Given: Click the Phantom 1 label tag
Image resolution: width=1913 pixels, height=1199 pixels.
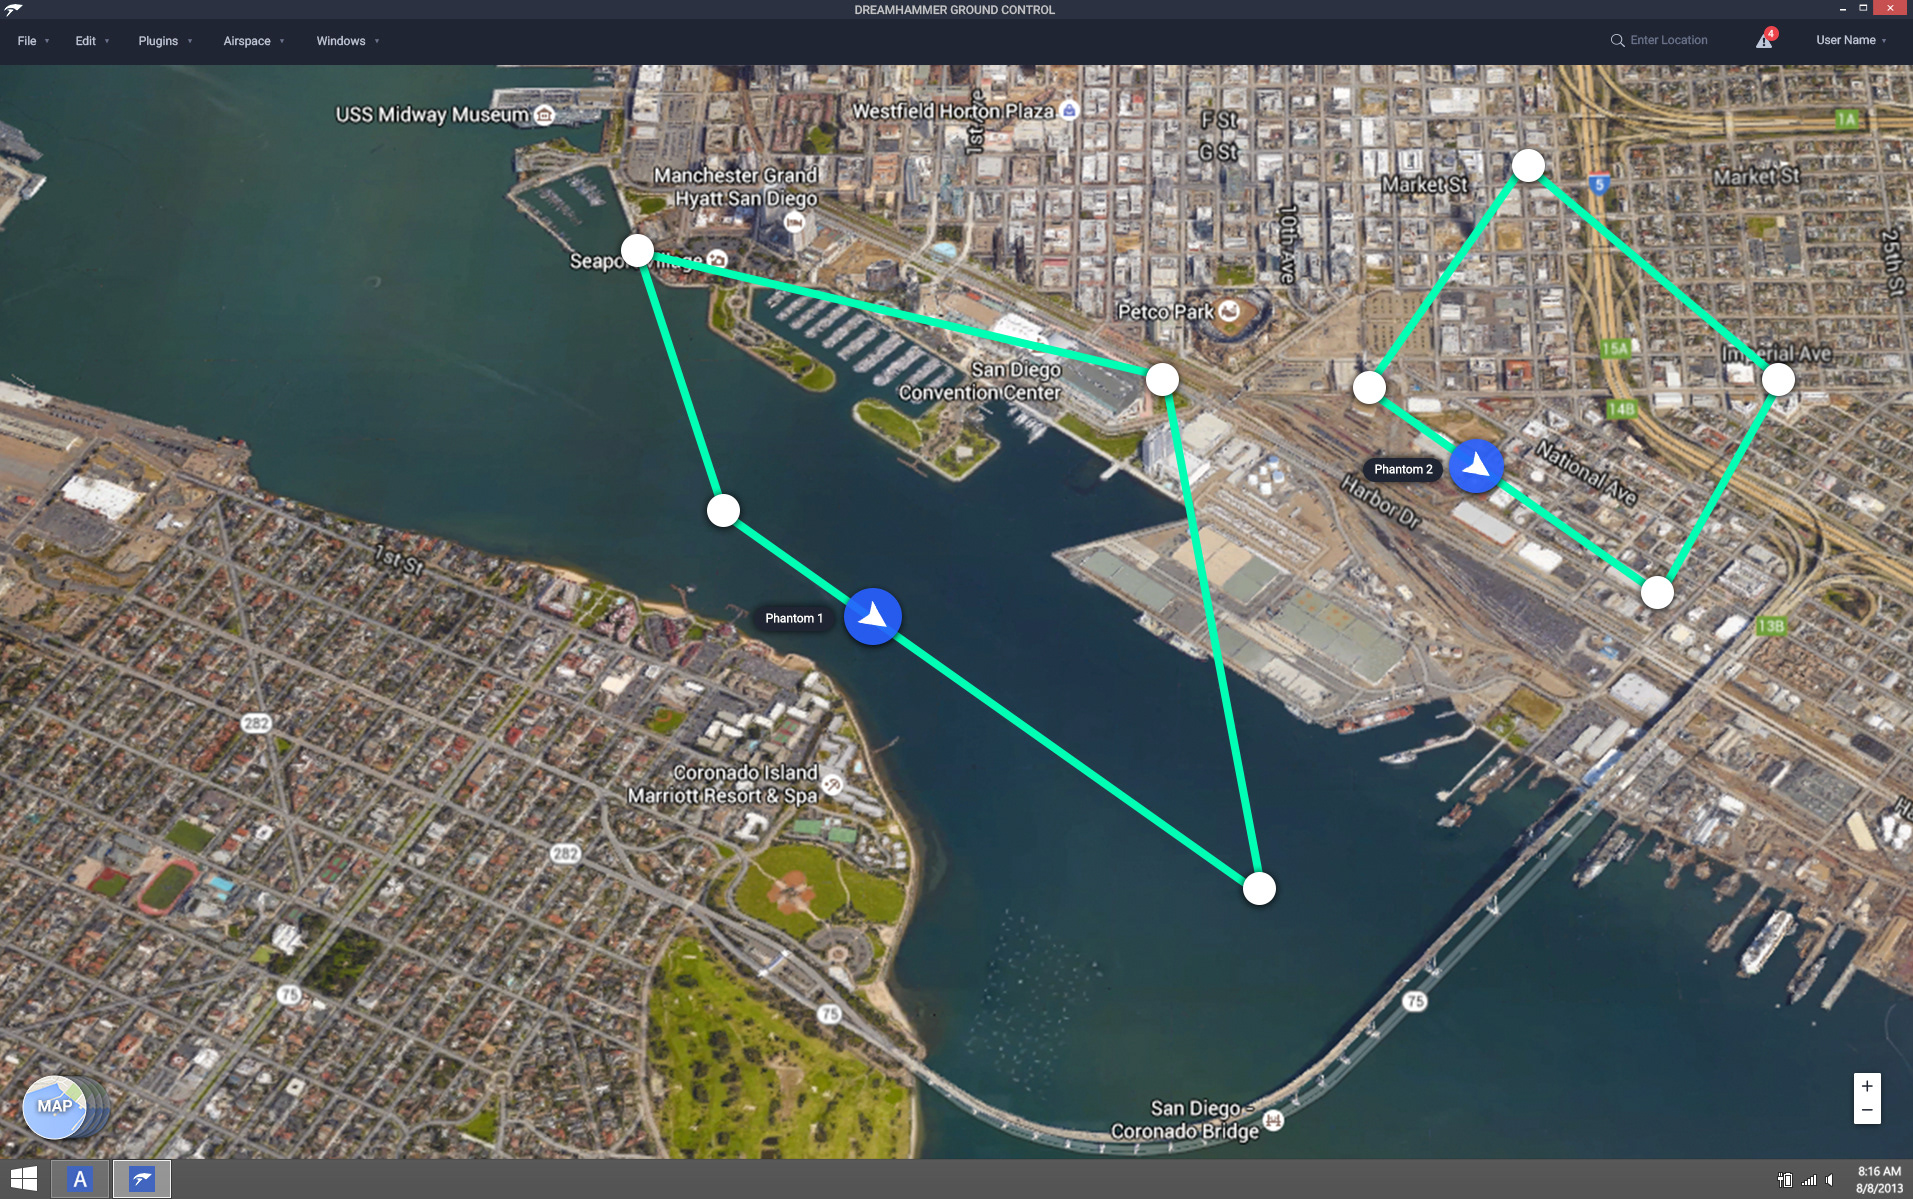Looking at the screenshot, I should tap(794, 618).
